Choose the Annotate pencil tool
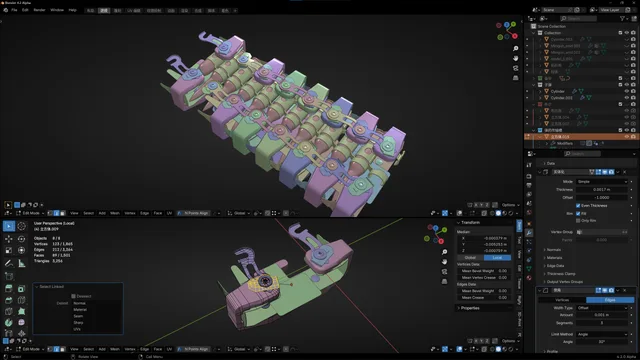The height and width of the screenshot is (360, 640). [9, 264]
